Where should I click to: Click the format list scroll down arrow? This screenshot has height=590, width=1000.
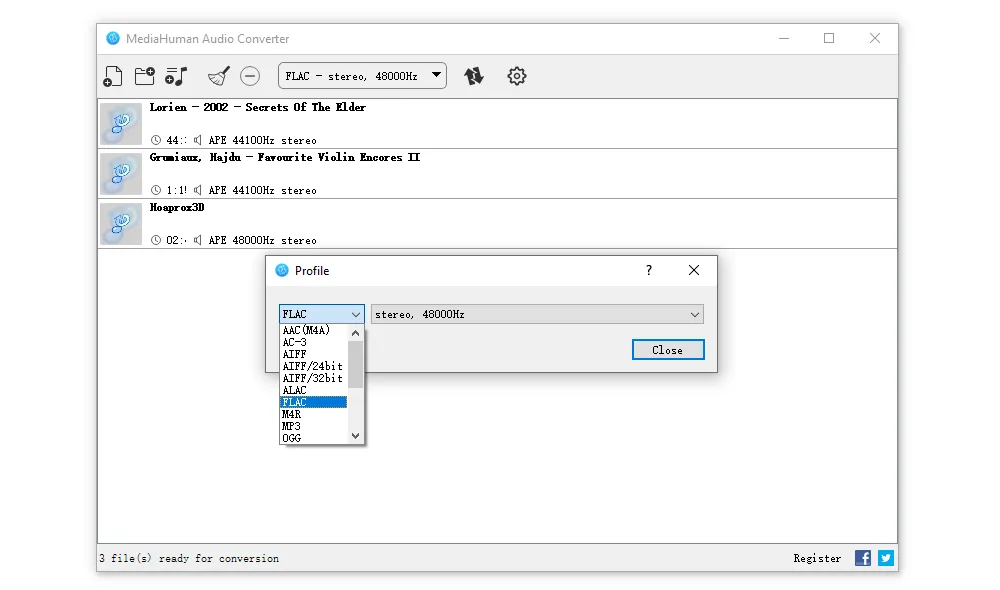[x=355, y=436]
